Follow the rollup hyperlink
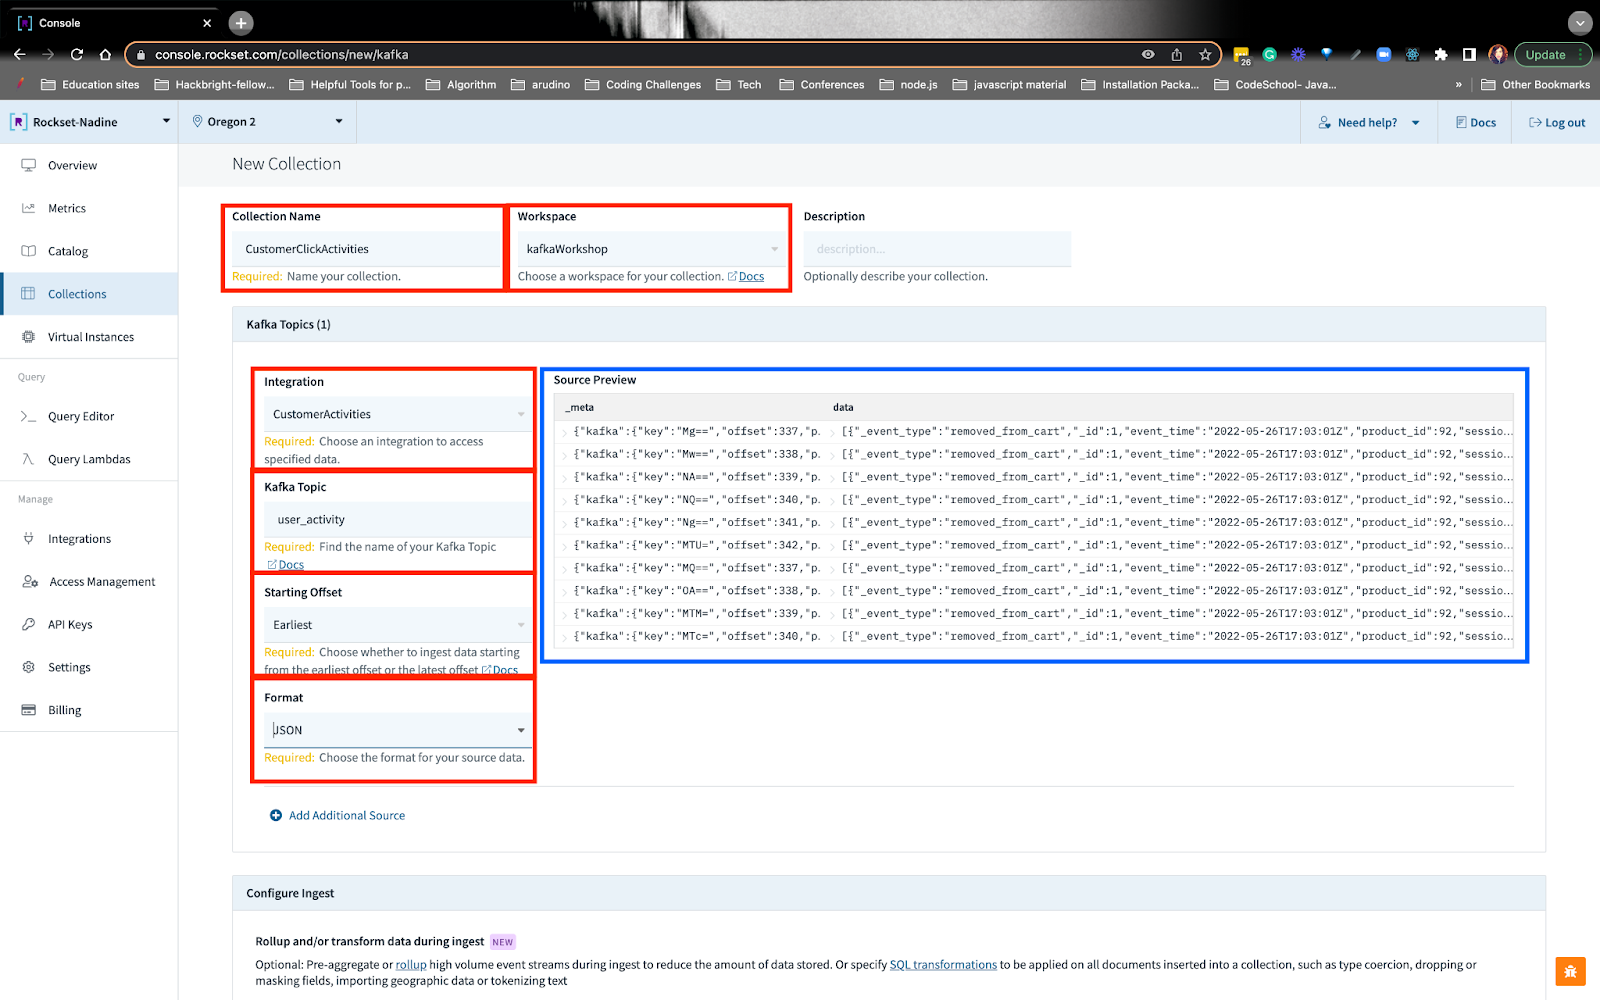 [411, 965]
